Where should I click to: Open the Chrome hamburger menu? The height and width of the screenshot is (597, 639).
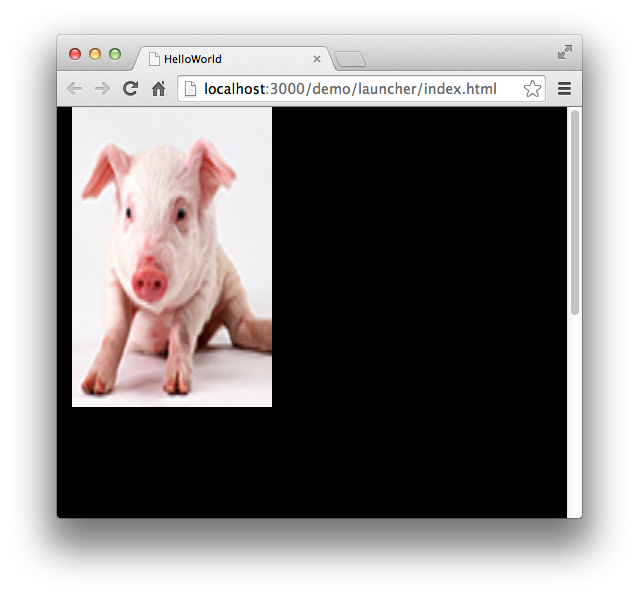point(564,89)
